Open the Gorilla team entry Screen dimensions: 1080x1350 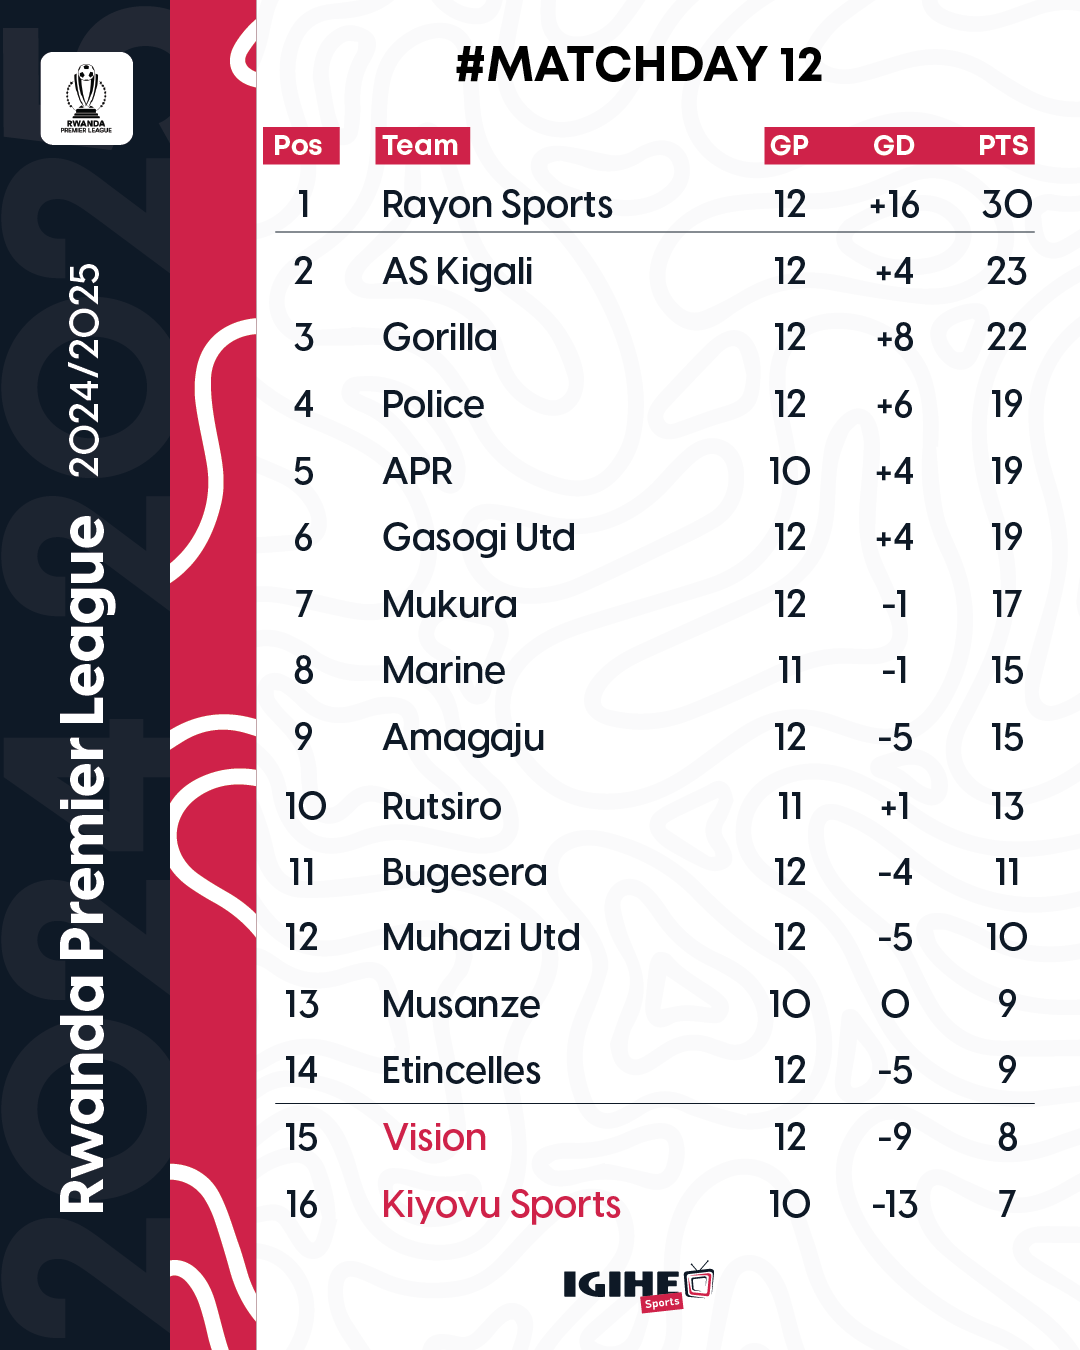[440, 338]
